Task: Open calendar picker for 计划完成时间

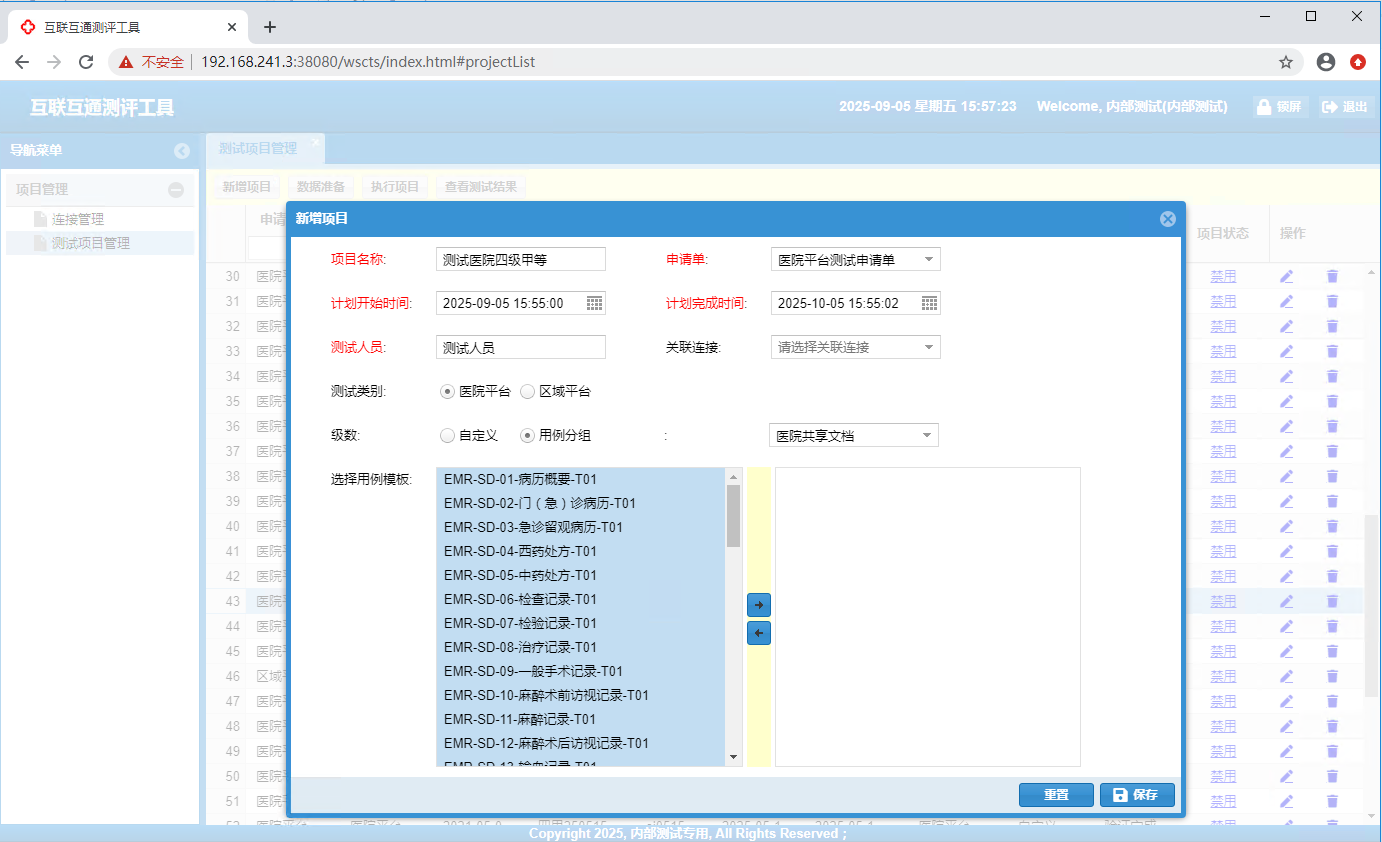Action: coord(929,303)
